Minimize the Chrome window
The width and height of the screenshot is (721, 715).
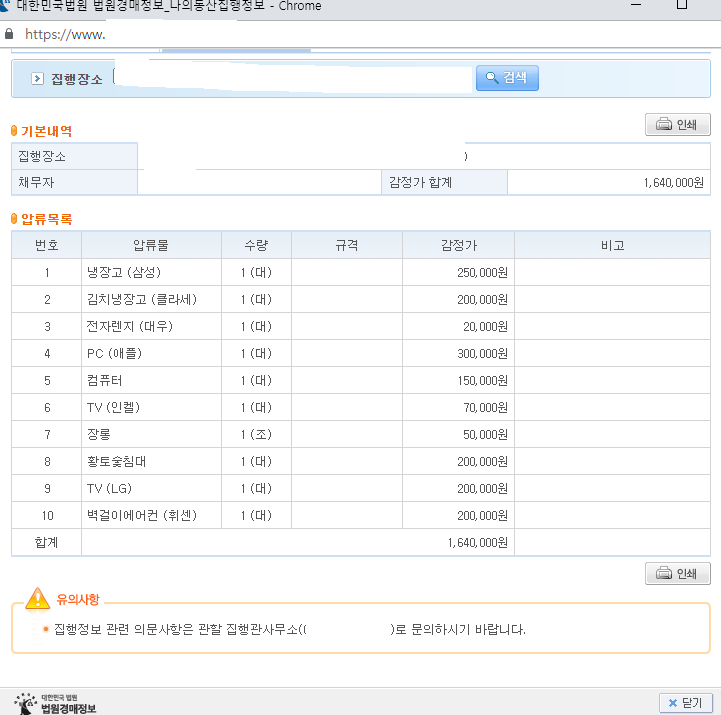coord(636,5)
